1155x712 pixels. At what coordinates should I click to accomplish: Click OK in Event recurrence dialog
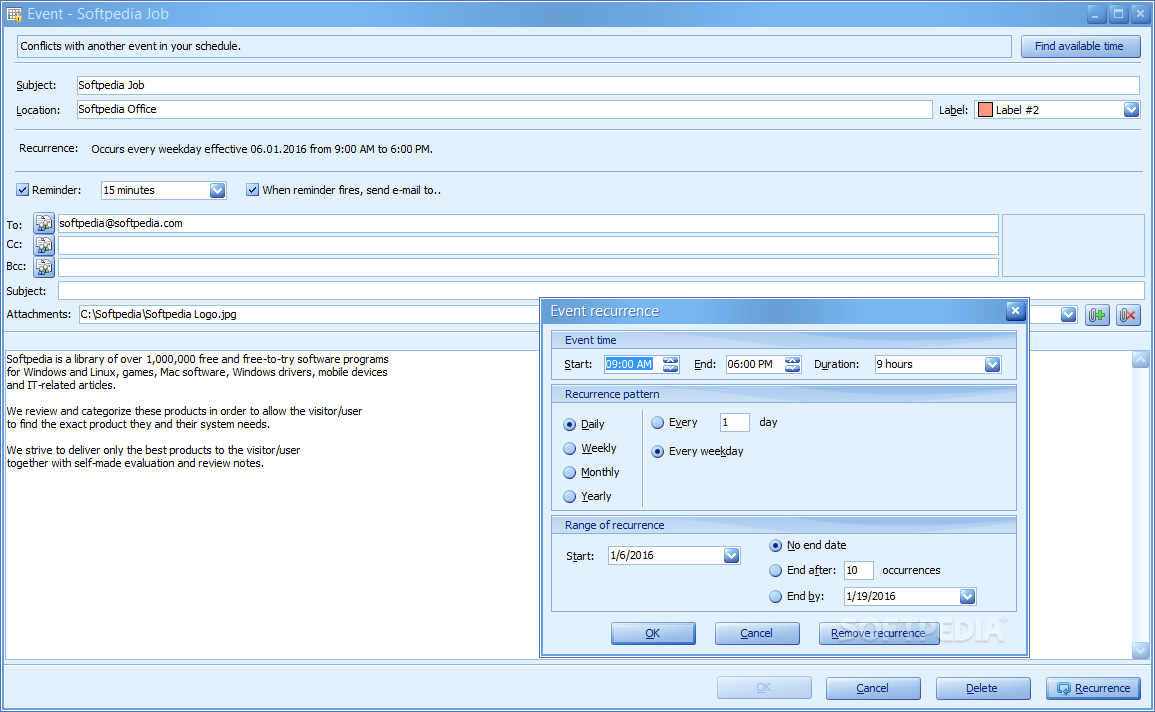coord(653,633)
